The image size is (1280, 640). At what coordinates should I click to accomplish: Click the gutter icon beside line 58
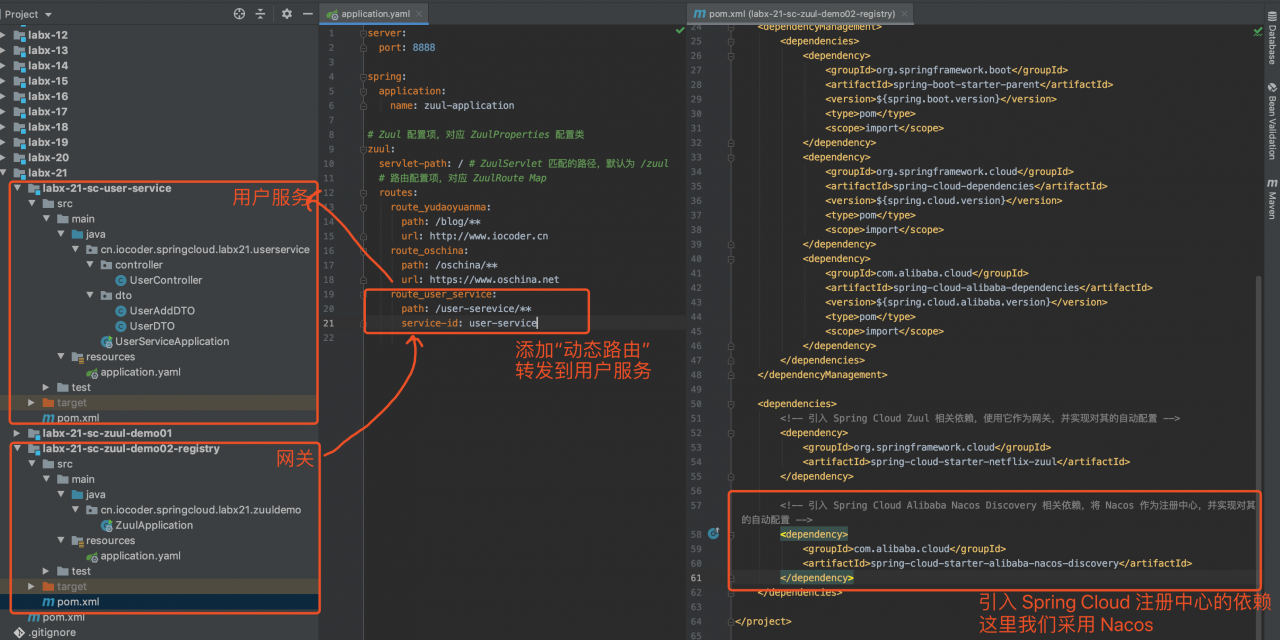click(712, 533)
